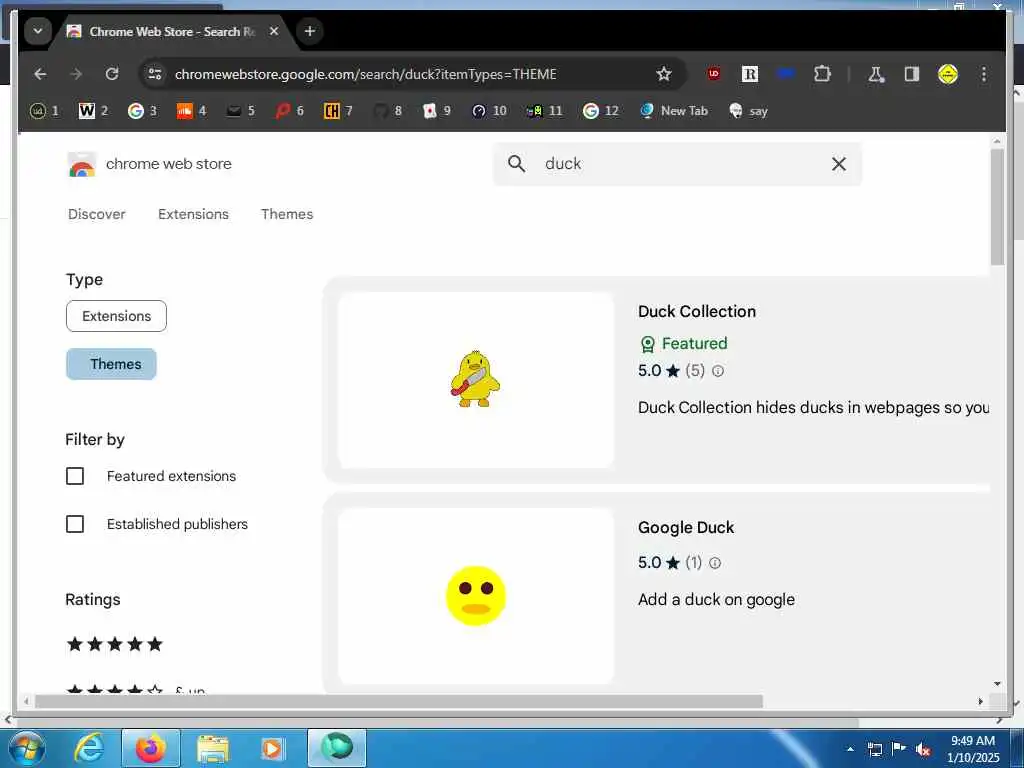The height and width of the screenshot is (768, 1024).
Task: Open the Windows Start menu
Action: tap(27, 748)
